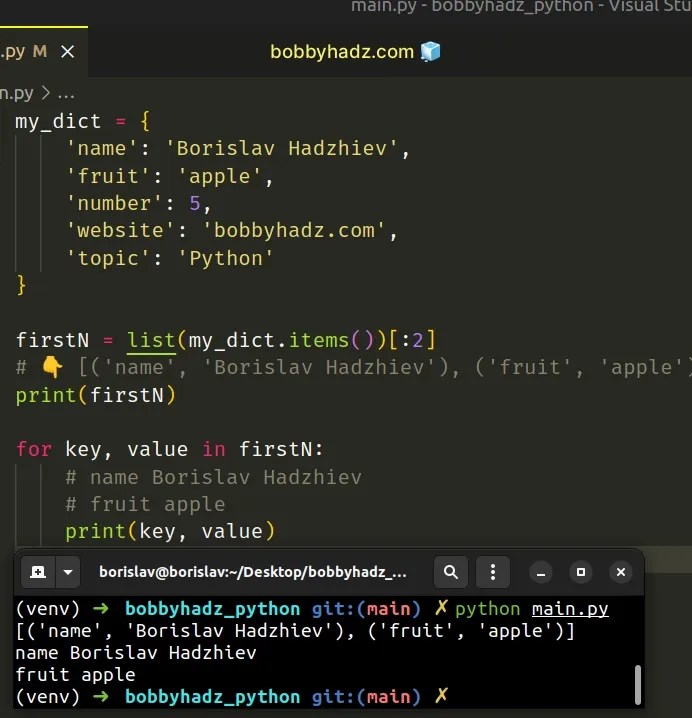This screenshot has height=718, width=692.
Task: Click the '# name Borislav Hadzhiev' comment
Action: [x=213, y=477]
